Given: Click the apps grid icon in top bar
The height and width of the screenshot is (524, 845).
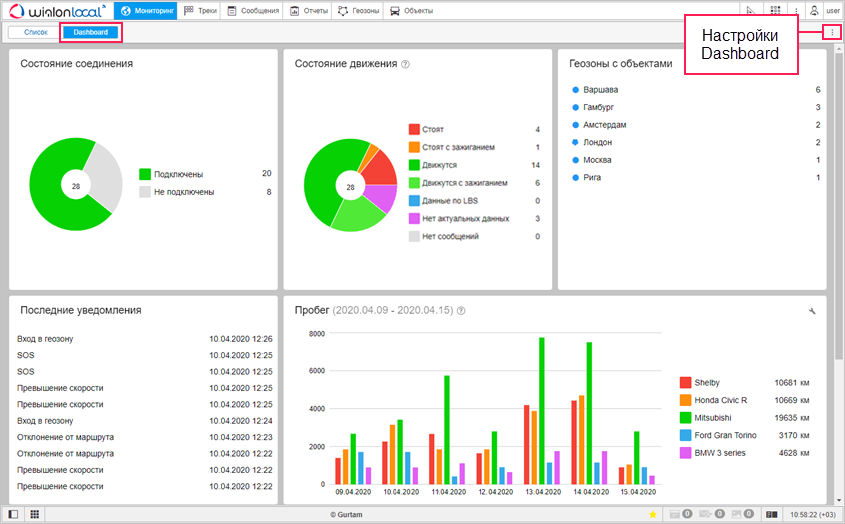Looking at the screenshot, I should click(775, 11).
